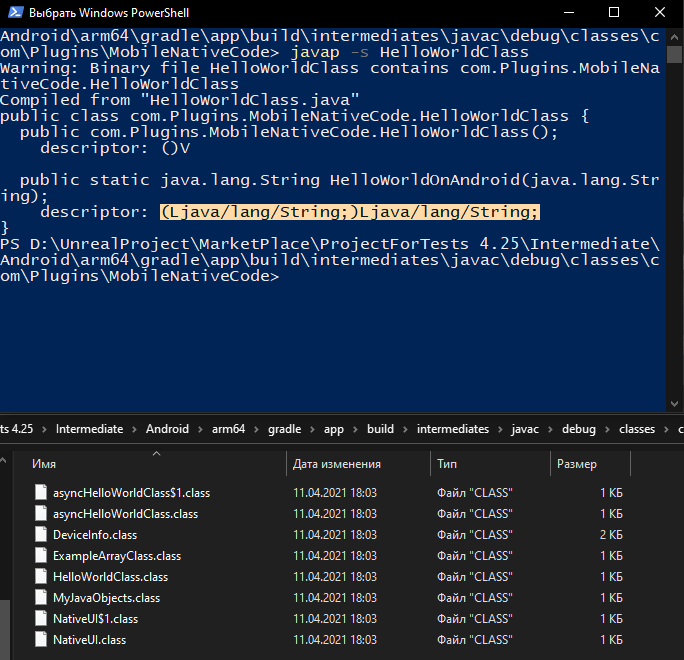The height and width of the screenshot is (660, 684).
Task: Click file icon of MyJavaObjects.class
Action: click(41, 597)
